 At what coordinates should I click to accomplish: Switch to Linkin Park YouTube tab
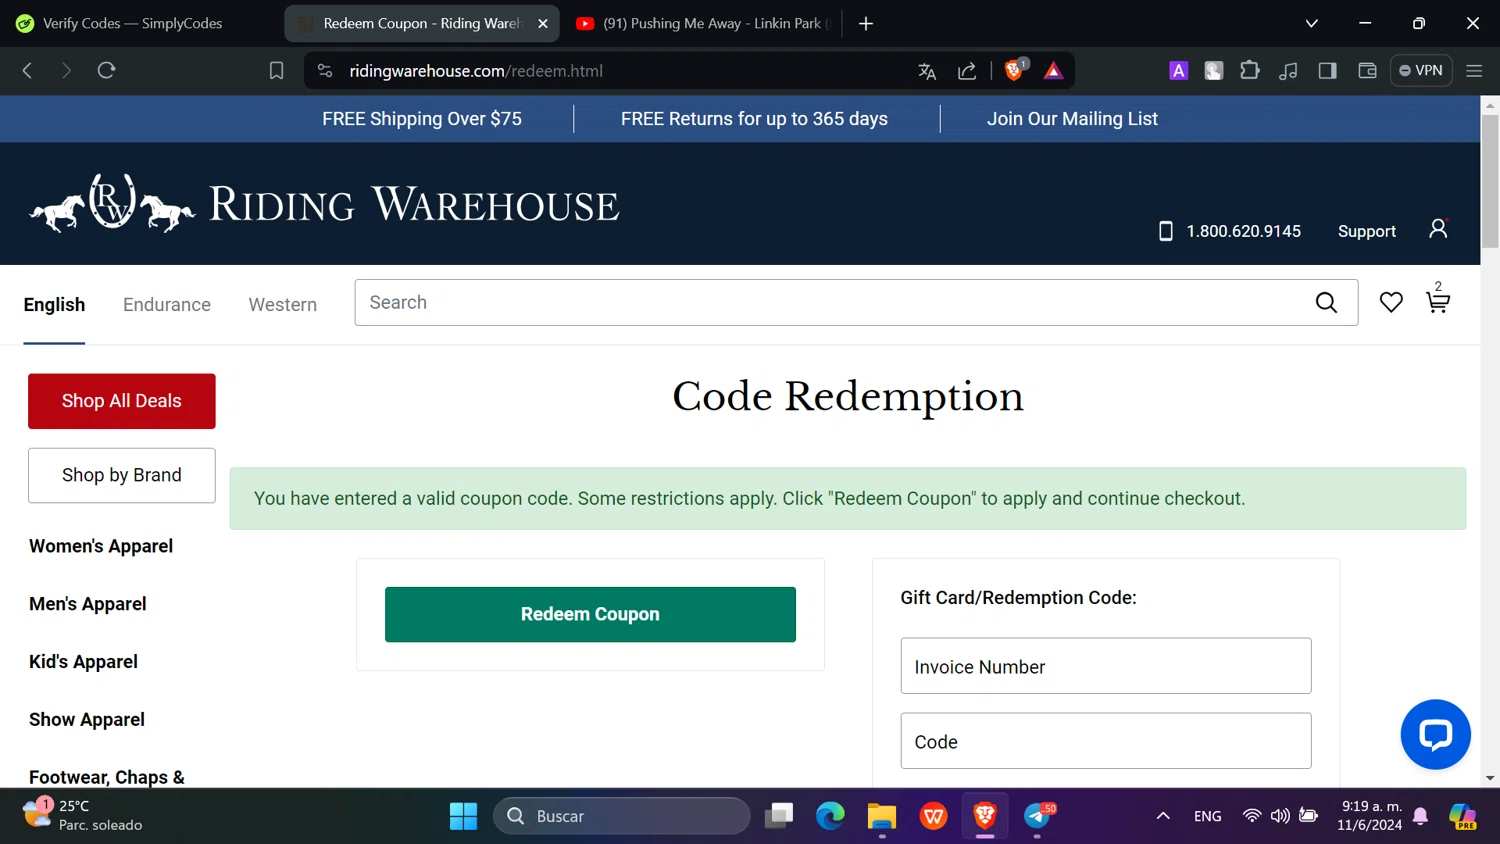point(703,23)
